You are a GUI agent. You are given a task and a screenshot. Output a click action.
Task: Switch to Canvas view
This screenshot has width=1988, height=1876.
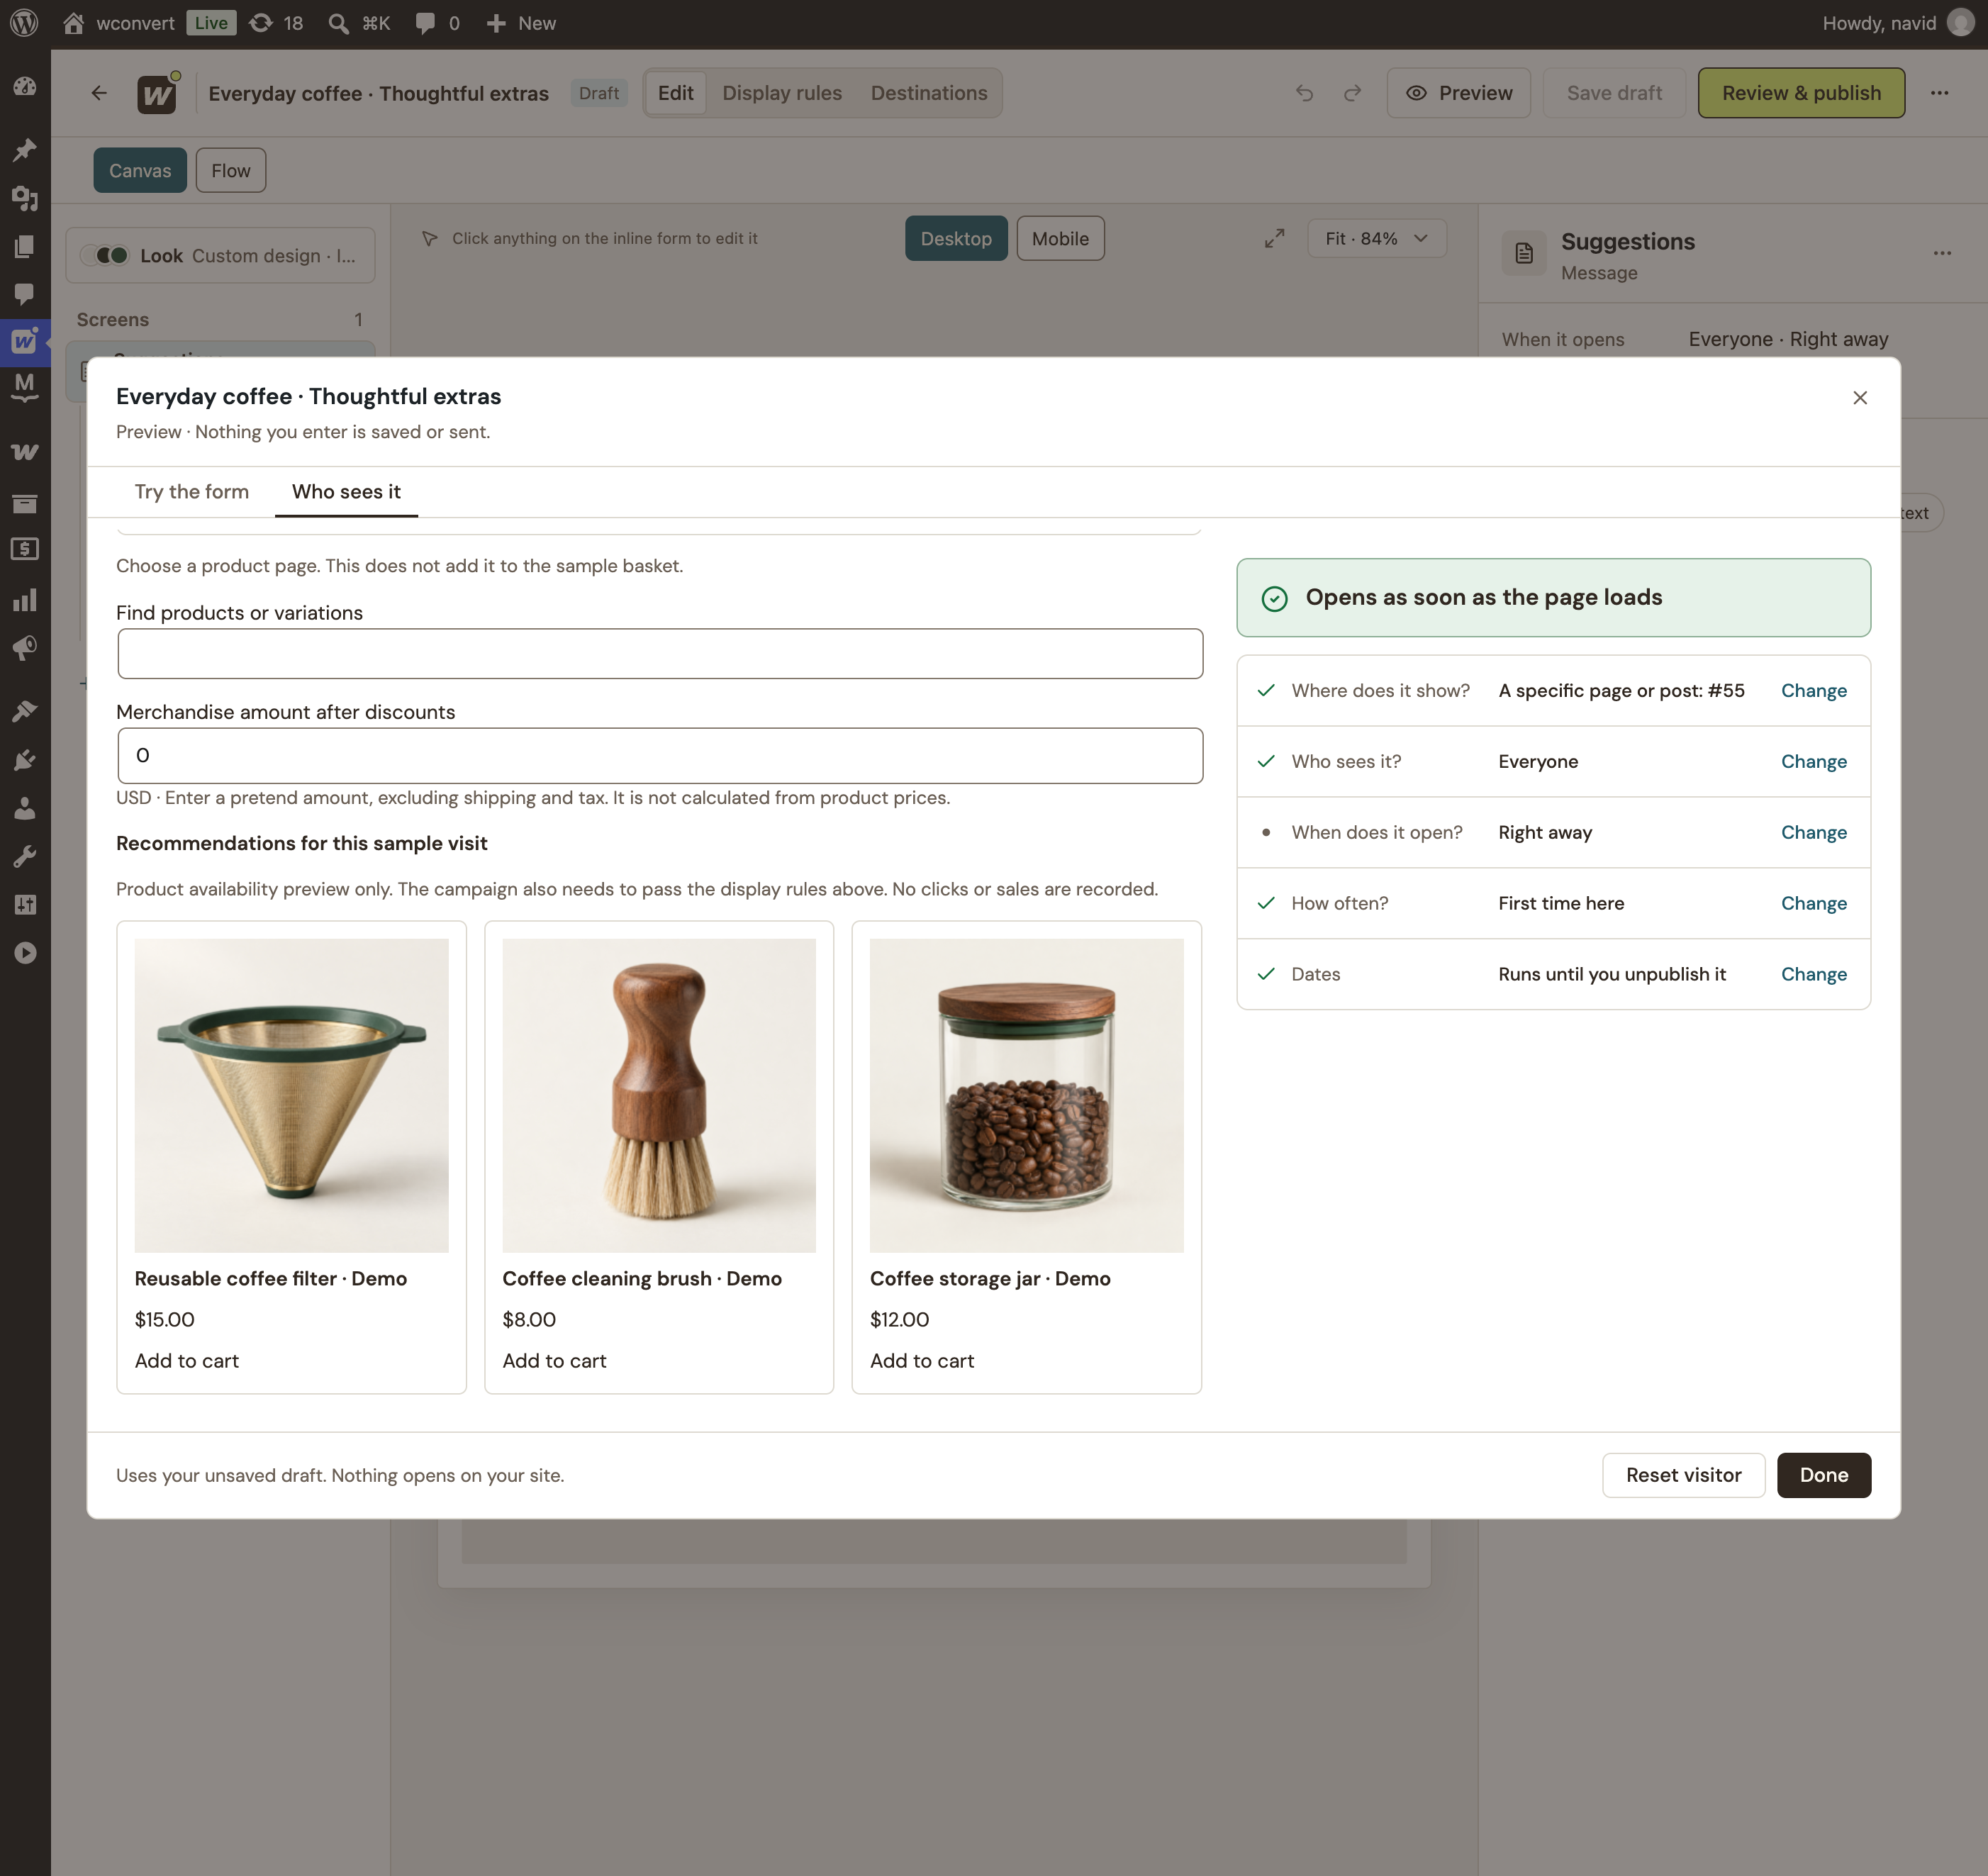pos(140,170)
